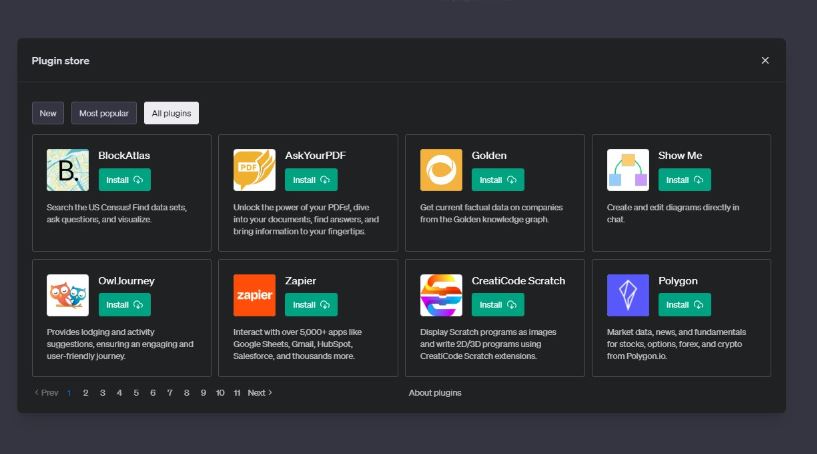The height and width of the screenshot is (454, 817).
Task: Click the Zapier orange logo
Action: click(254, 295)
